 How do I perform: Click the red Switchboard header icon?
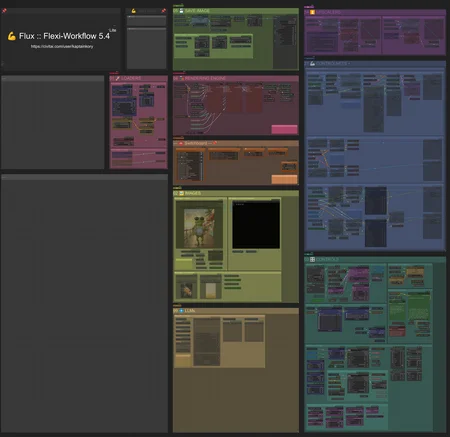click(x=181, y=143)
